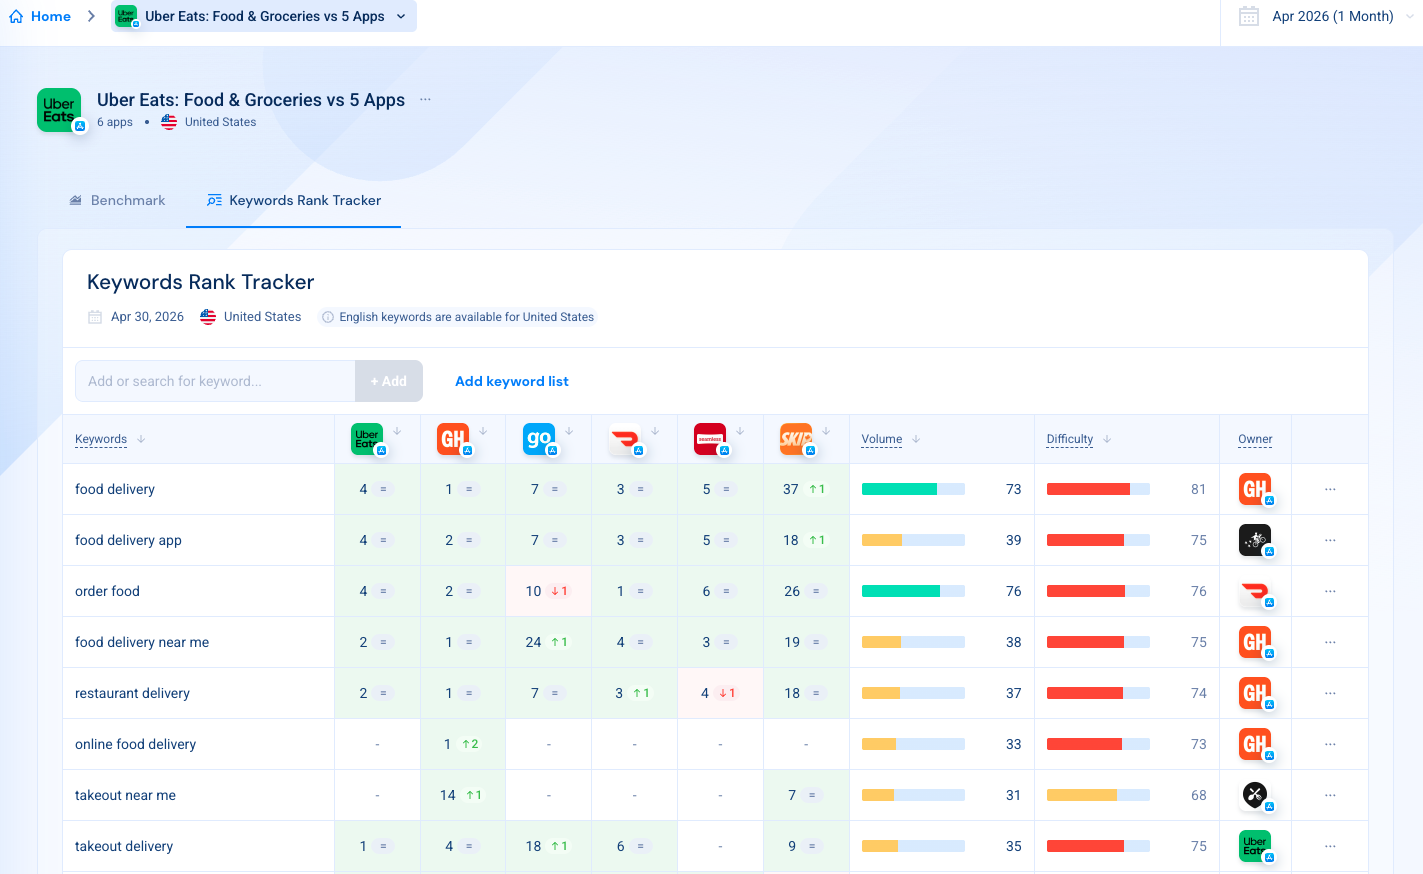
Task: Click the Seamless column app icon
Action: pyautogui.click(x=711, y=439)
